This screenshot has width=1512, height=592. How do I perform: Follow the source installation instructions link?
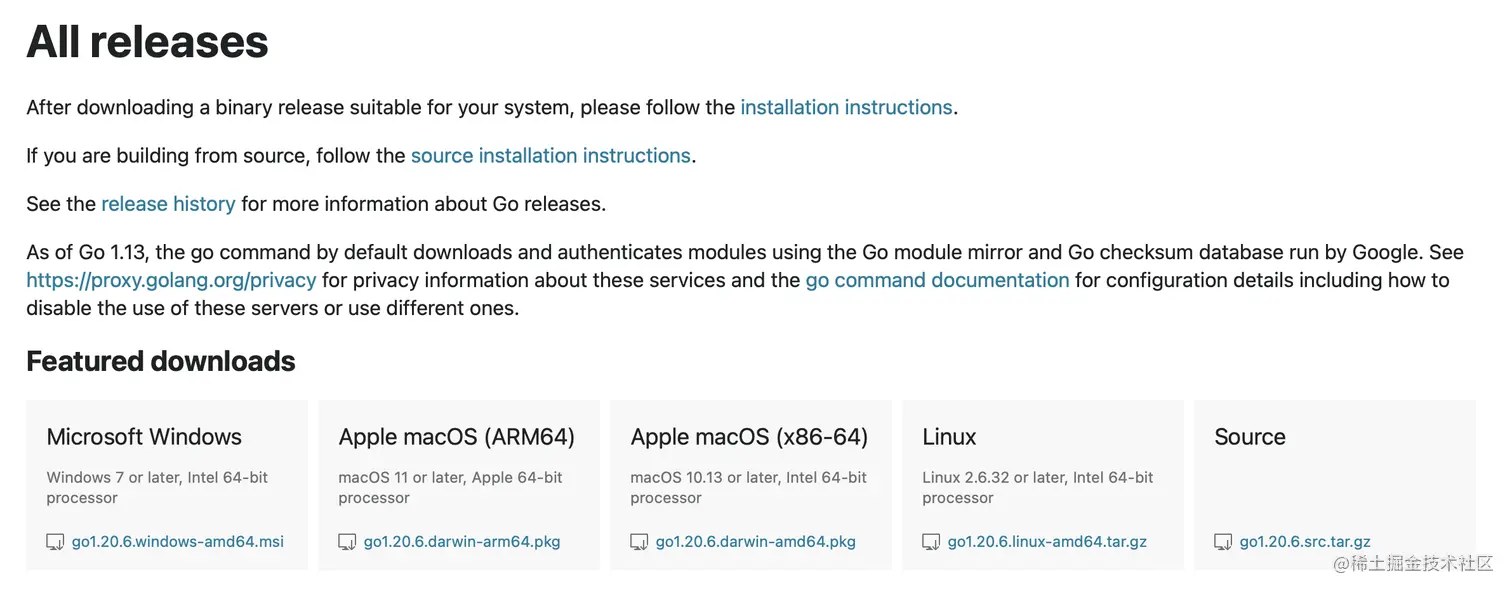click(550, 156)
